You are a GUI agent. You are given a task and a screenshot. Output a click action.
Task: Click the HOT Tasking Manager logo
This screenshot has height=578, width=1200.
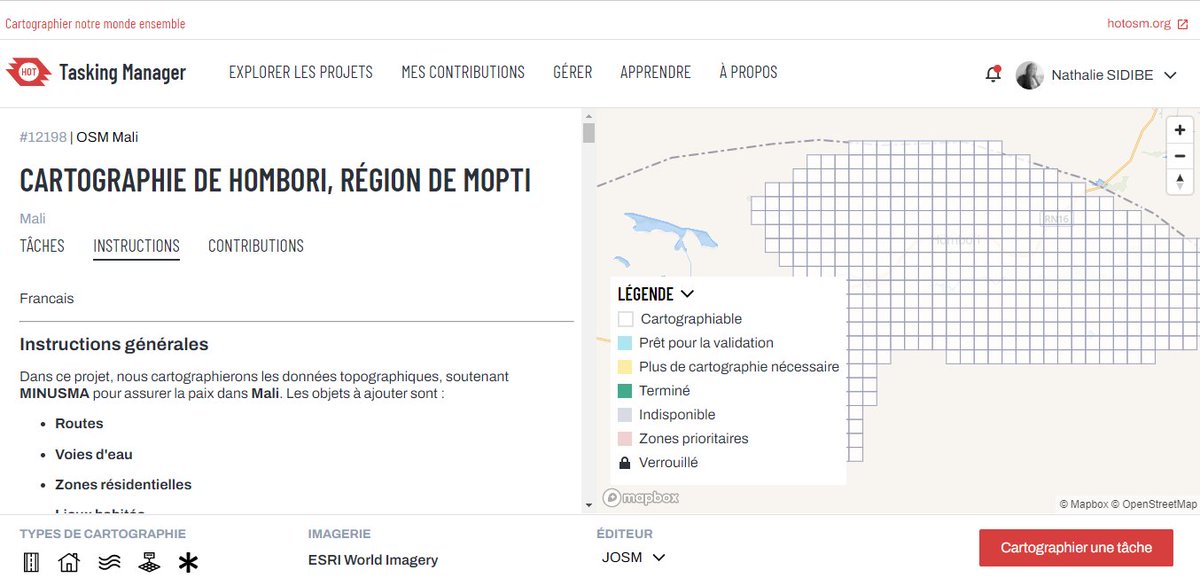click(x=96, y=72)
